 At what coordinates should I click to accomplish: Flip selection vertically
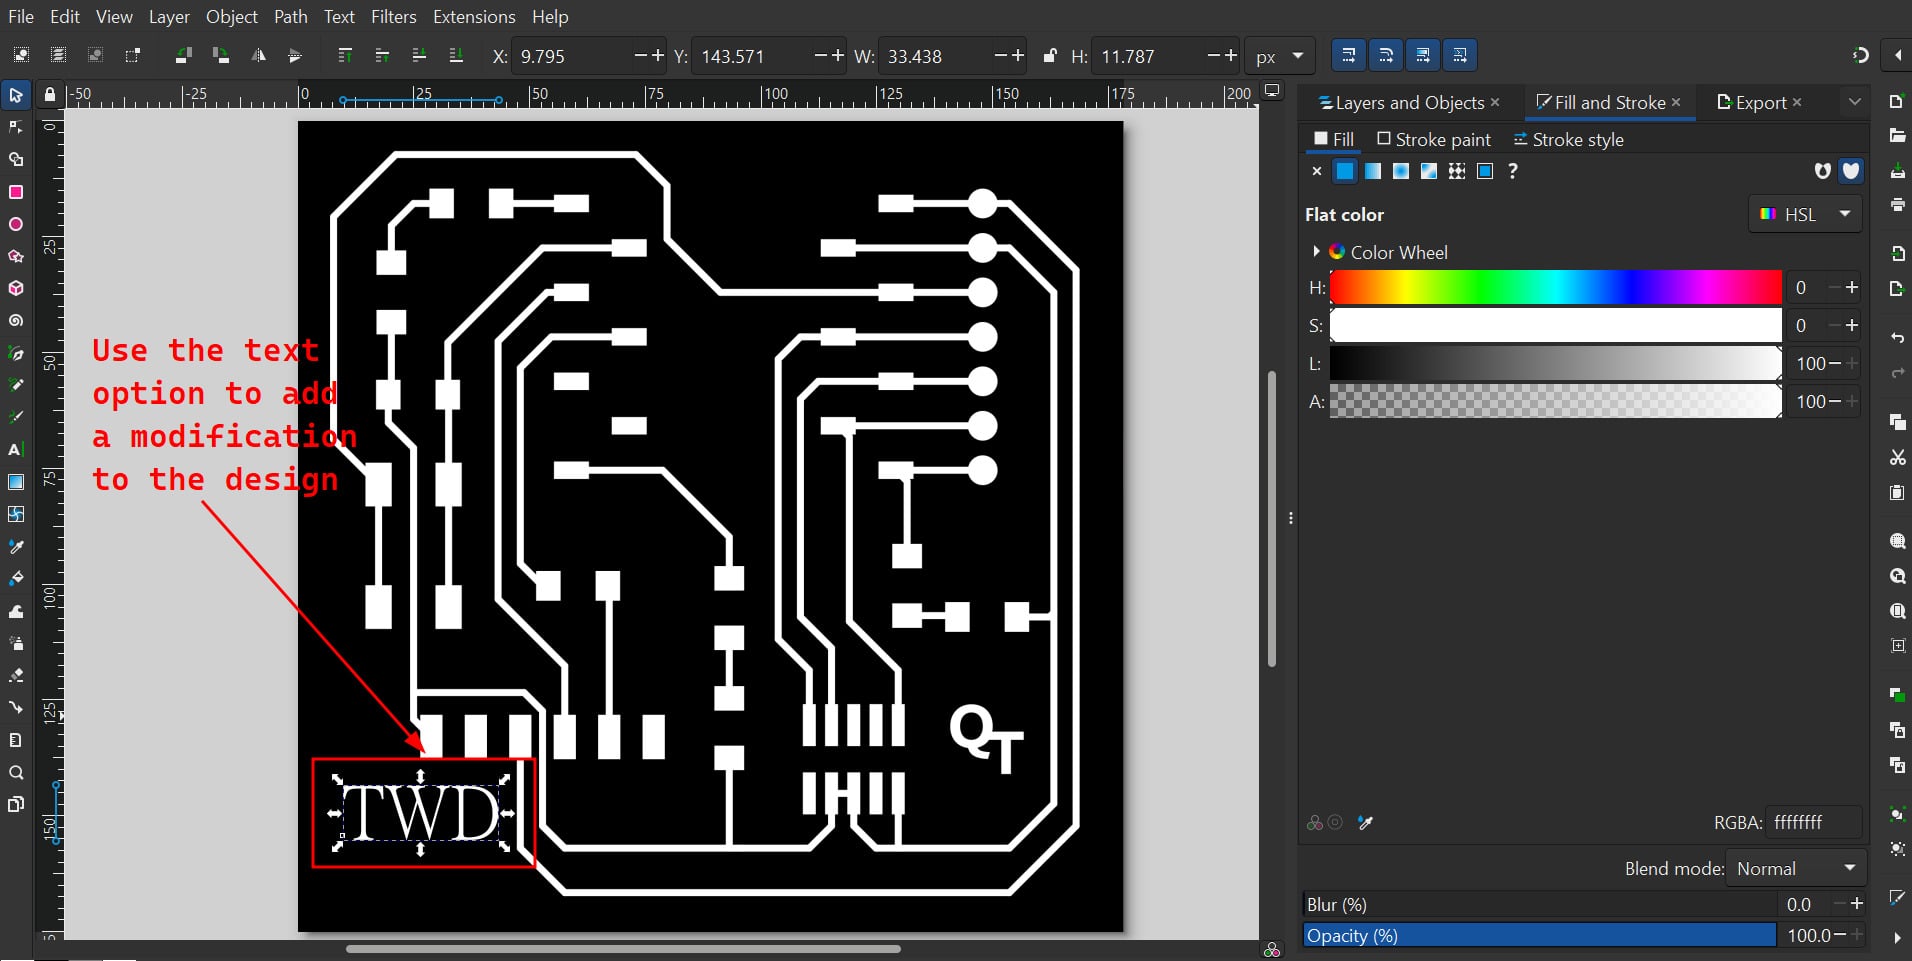pos(295,56)
